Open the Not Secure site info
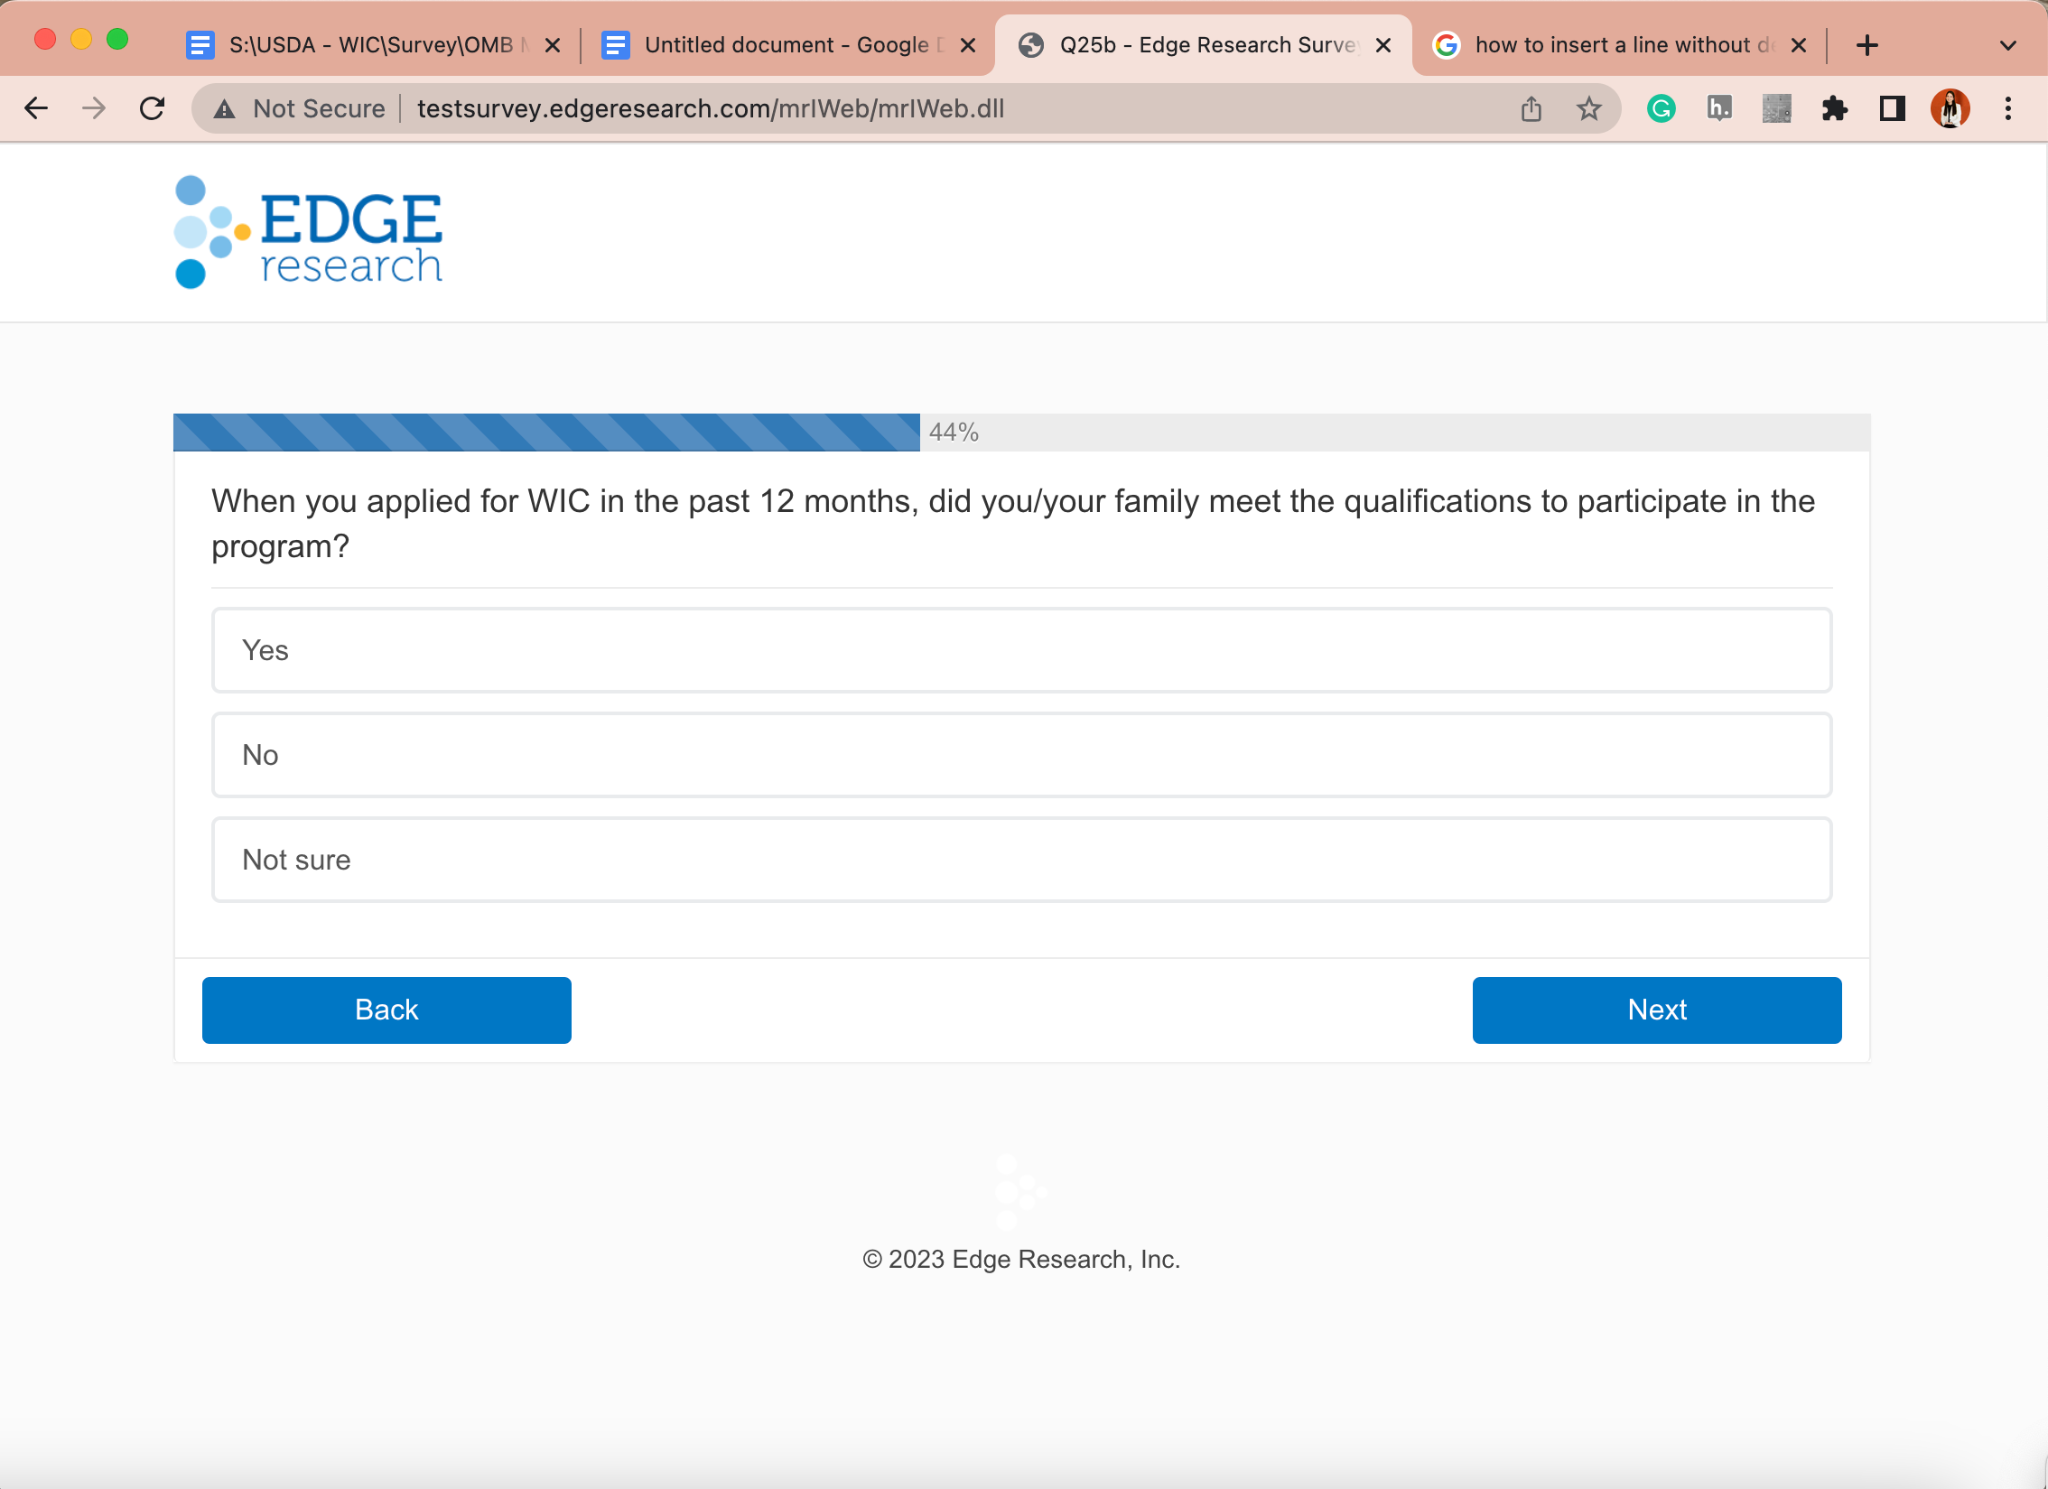The width and height of the screenshot is (2048, 1489). click(x=300, y=108)
